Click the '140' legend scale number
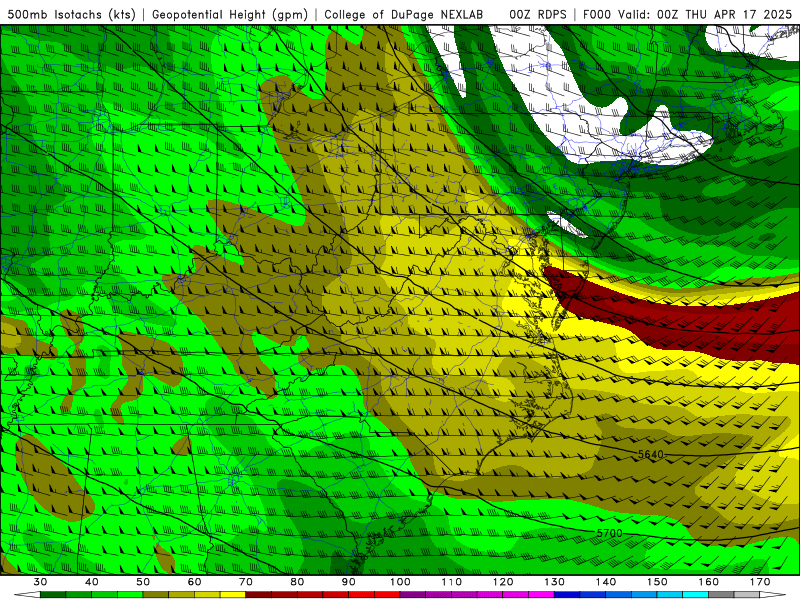The height and width of the screenshot is (600, 800). click(x=606, y=582)
